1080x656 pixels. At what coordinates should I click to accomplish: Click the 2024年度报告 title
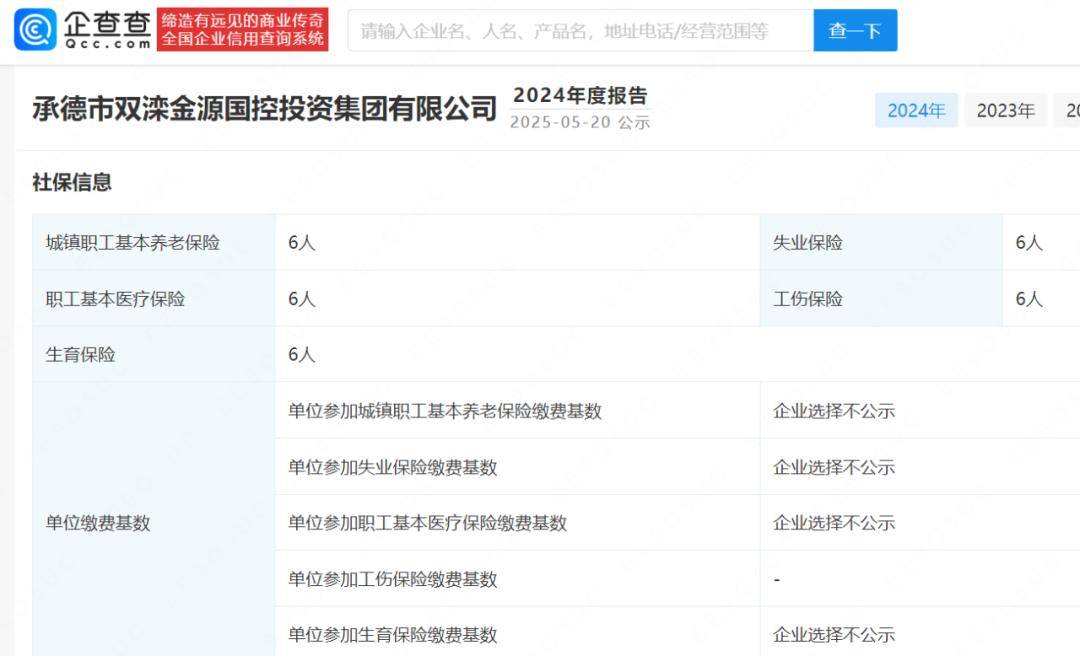(580, 95)
